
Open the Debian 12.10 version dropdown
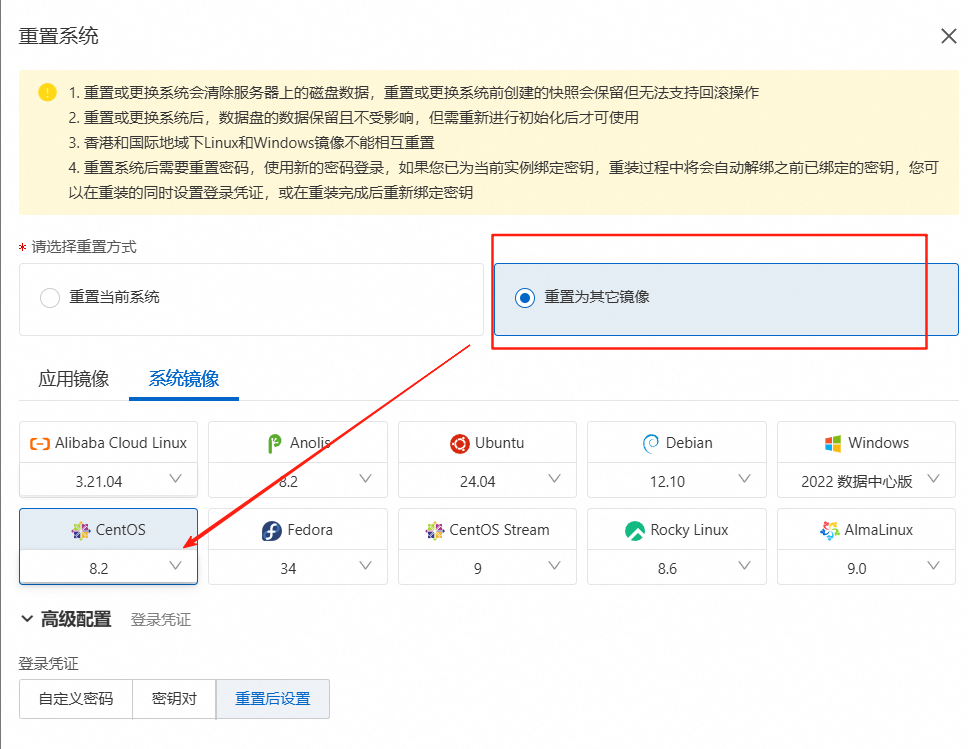[677, 480]
